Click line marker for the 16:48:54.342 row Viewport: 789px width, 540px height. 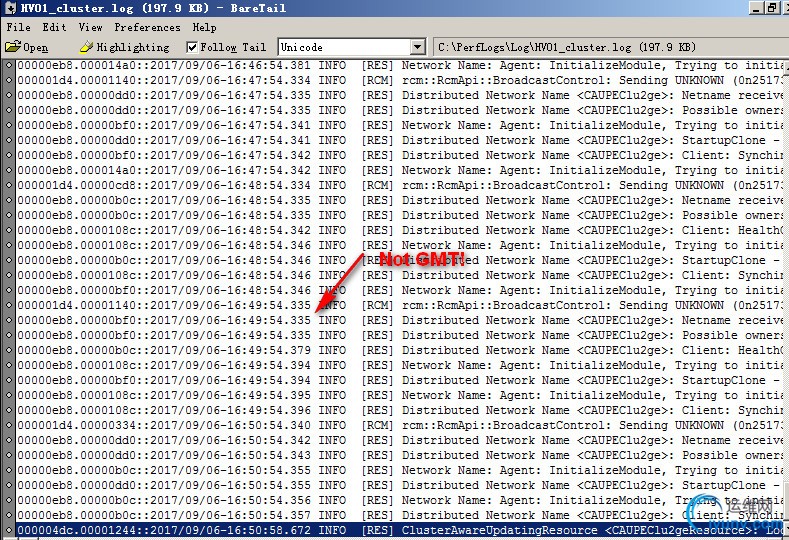(9, 230)
